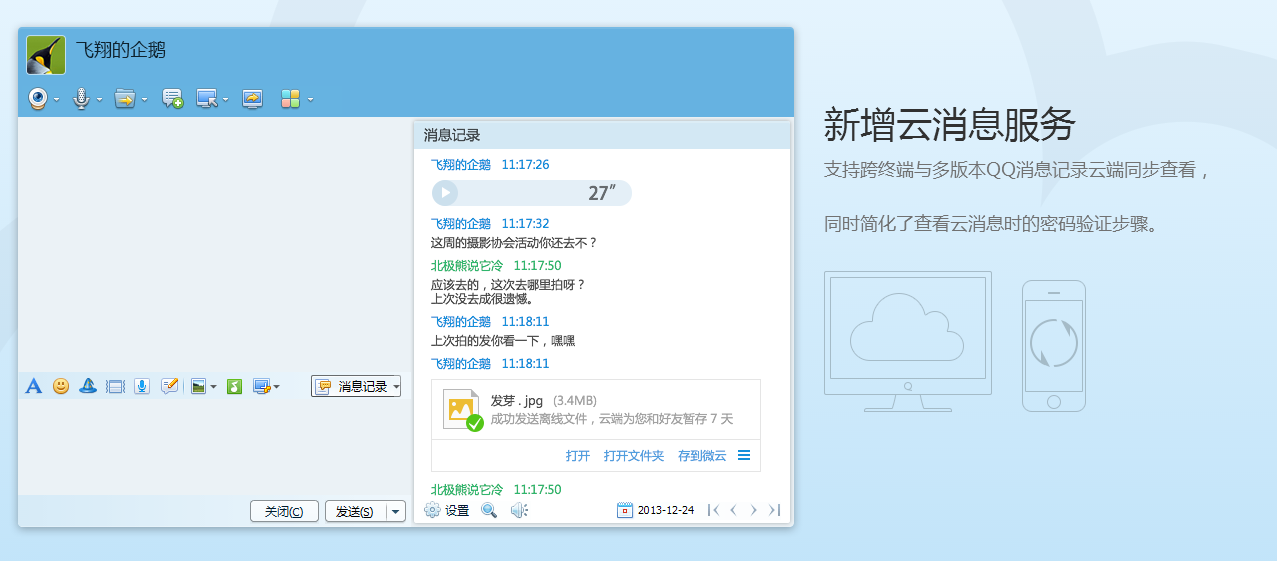Open the calendar date picker icon
Screen dimensions: 1277x561
pyautogui.click(x=625, y=510)
